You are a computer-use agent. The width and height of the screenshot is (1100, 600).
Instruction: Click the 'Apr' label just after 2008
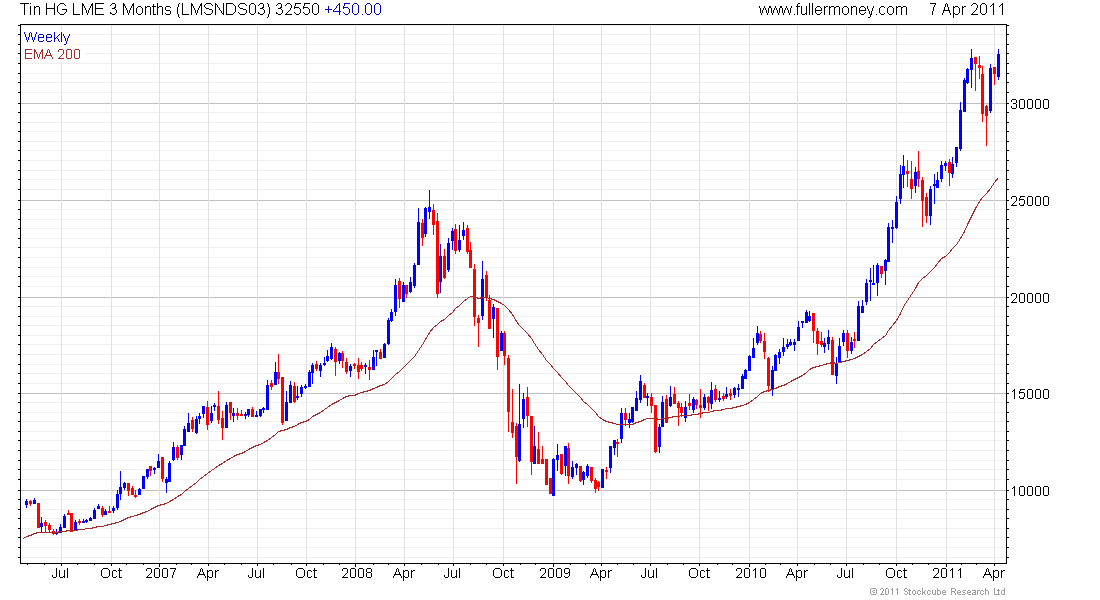(404, 573)
